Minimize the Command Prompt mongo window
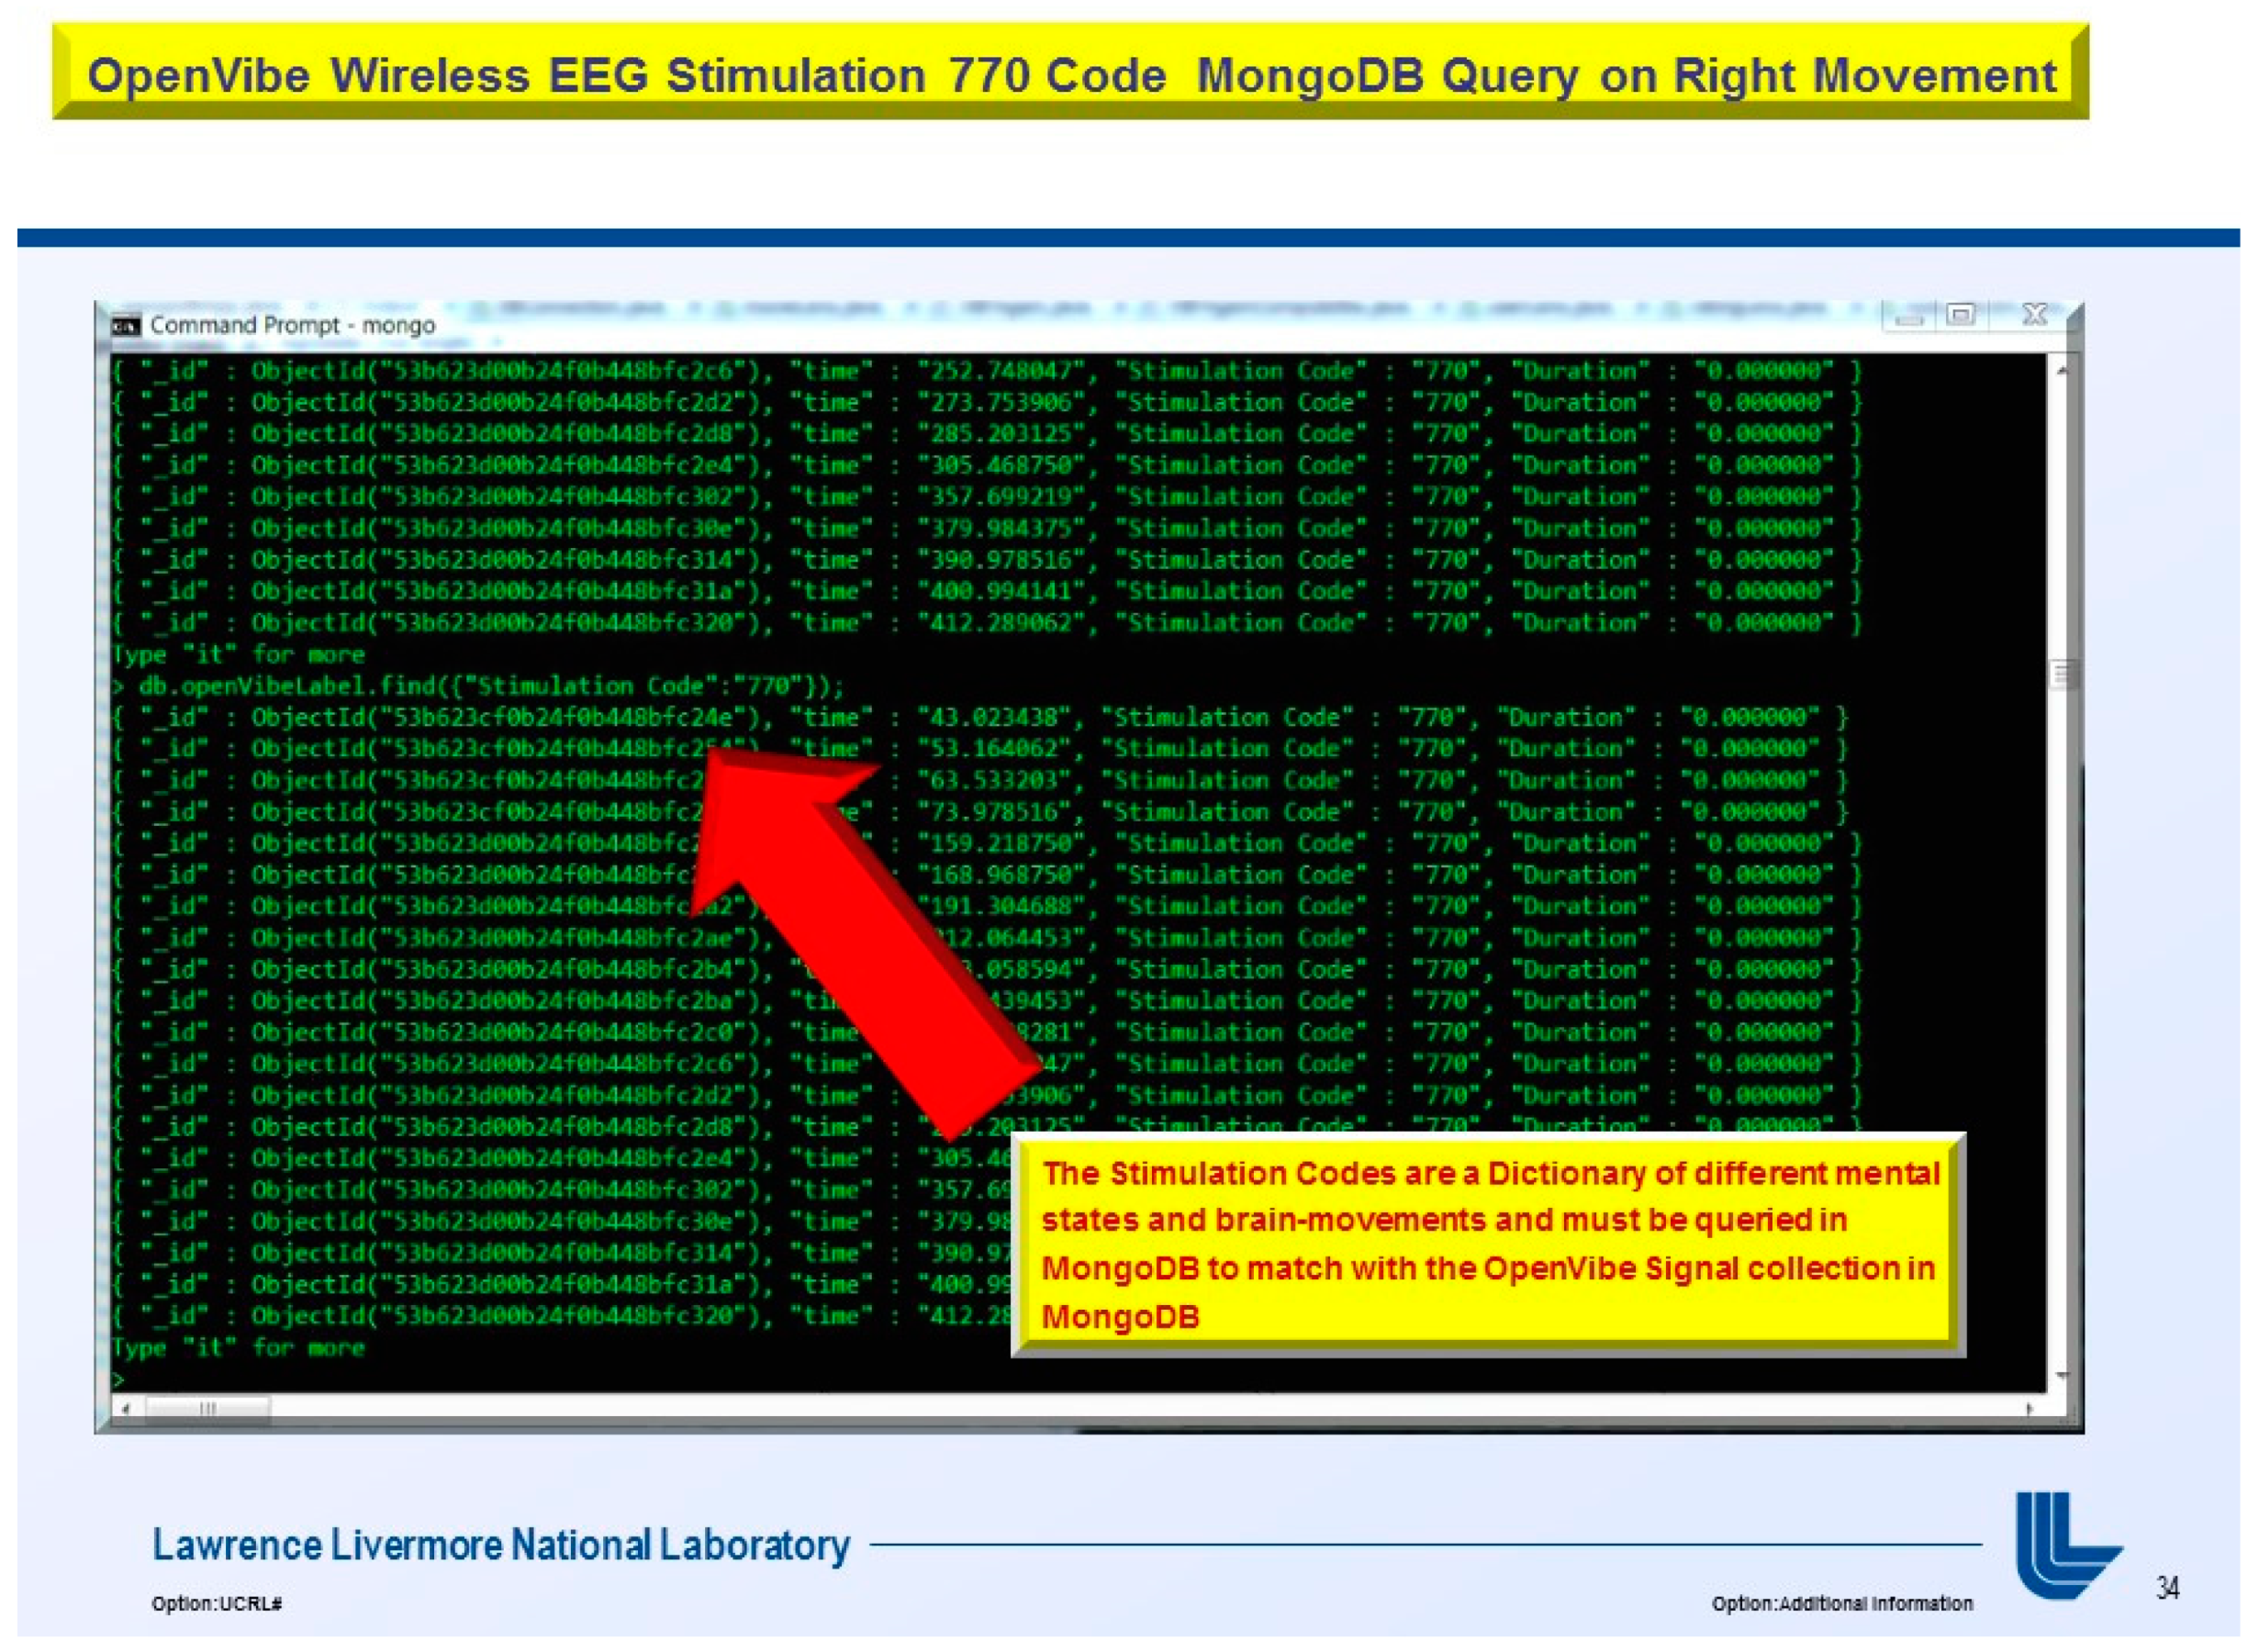2259x1652 pixels. [1908, 318]
